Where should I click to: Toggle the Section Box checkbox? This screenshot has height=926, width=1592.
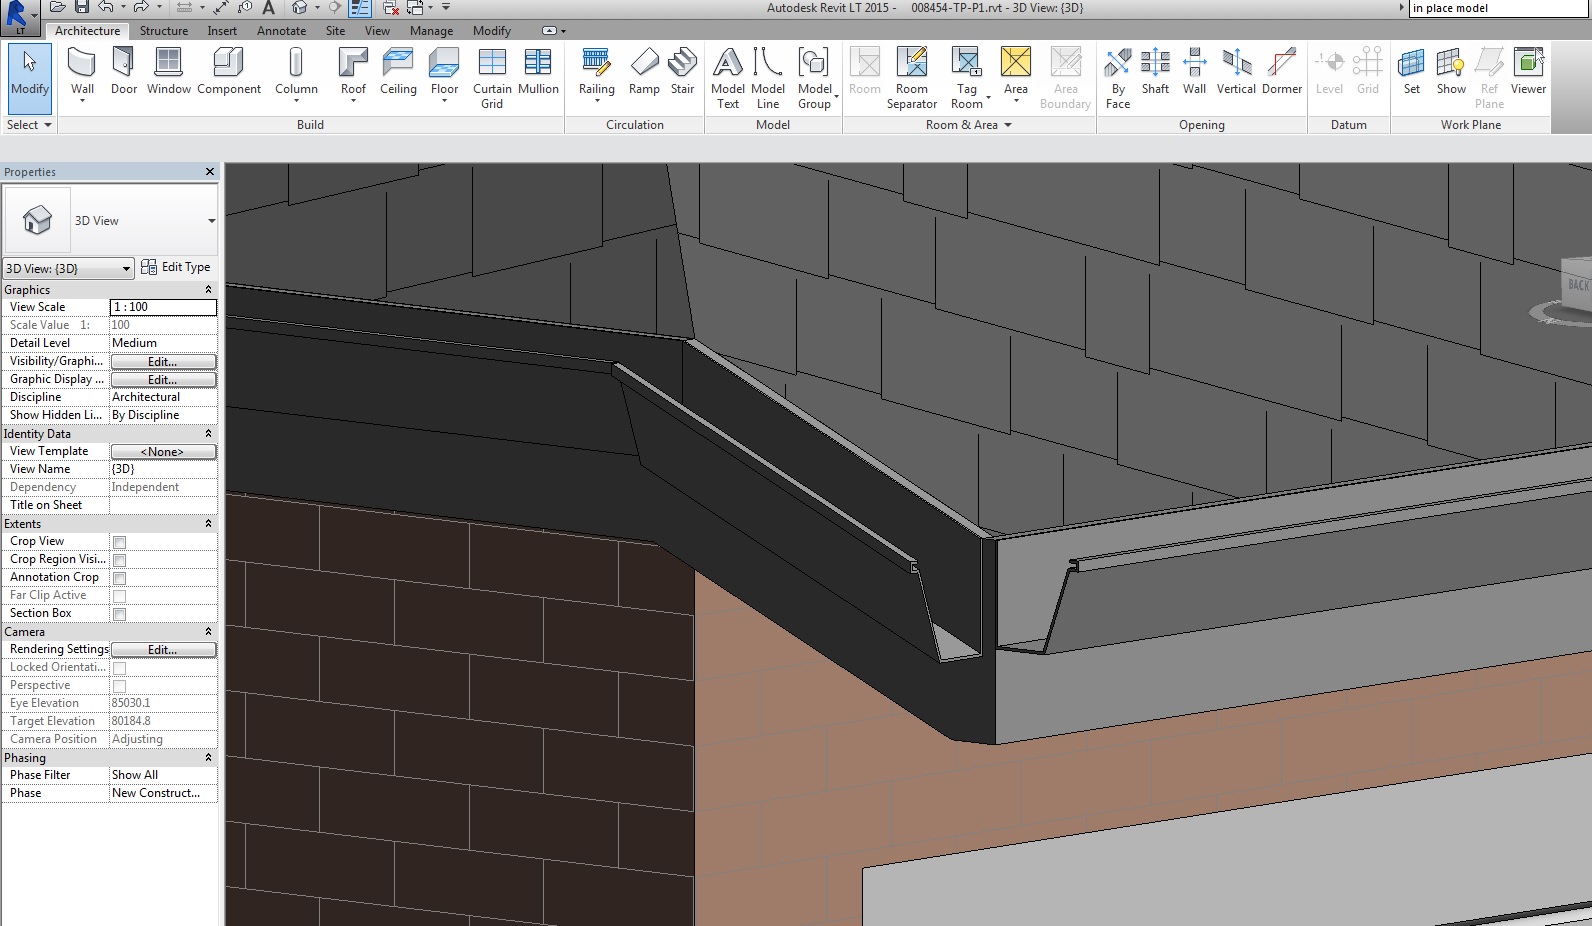[x=119, y=614]
